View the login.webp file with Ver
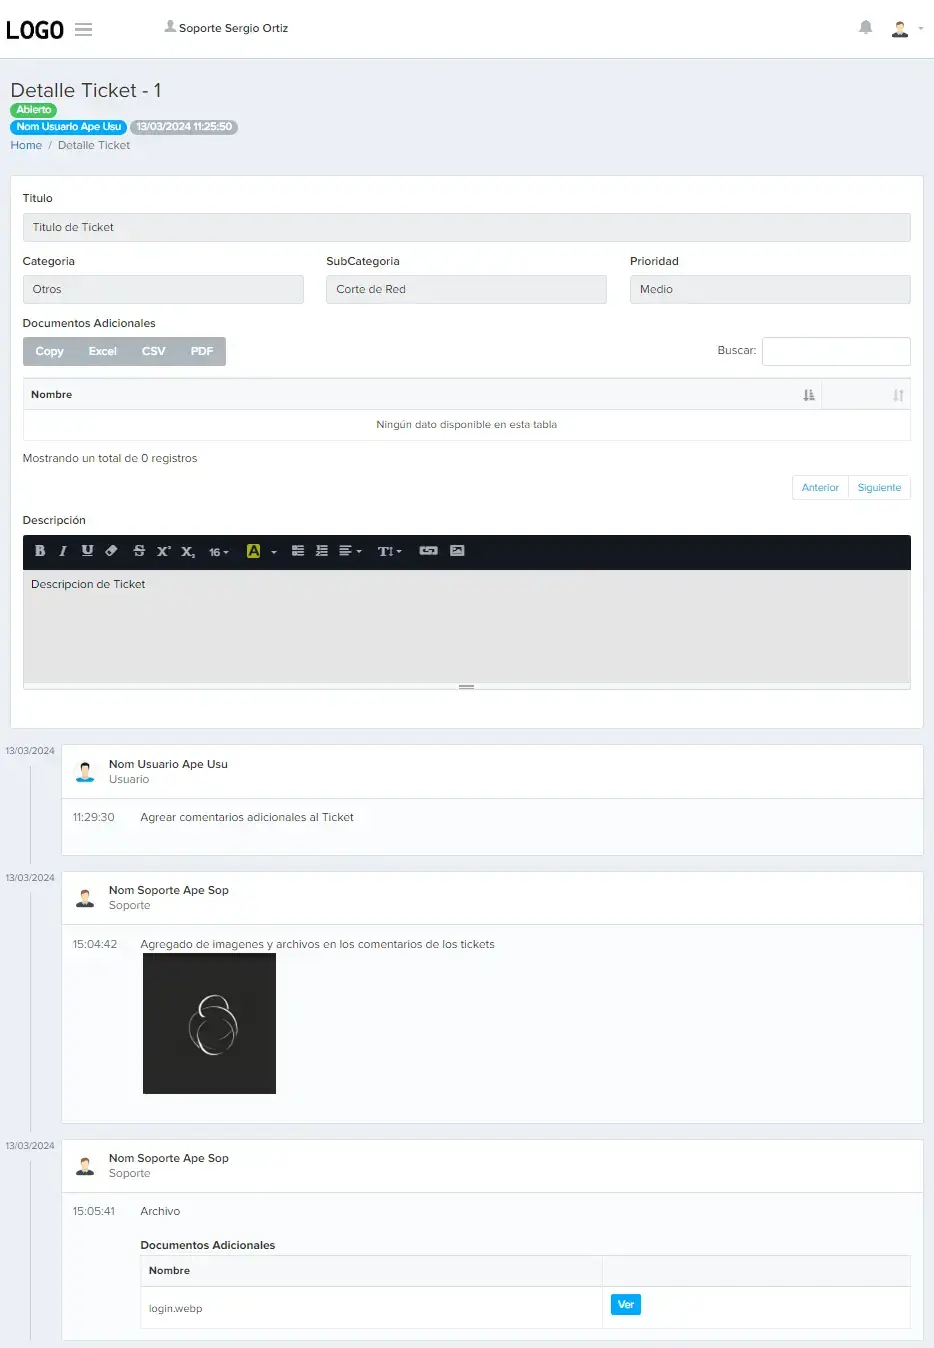This screenshot has height=1348, width=934. (626, 1305)
